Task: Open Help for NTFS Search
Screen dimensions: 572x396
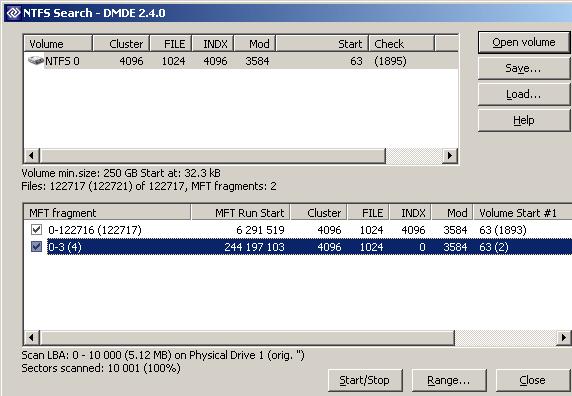Action: (523, 120)
